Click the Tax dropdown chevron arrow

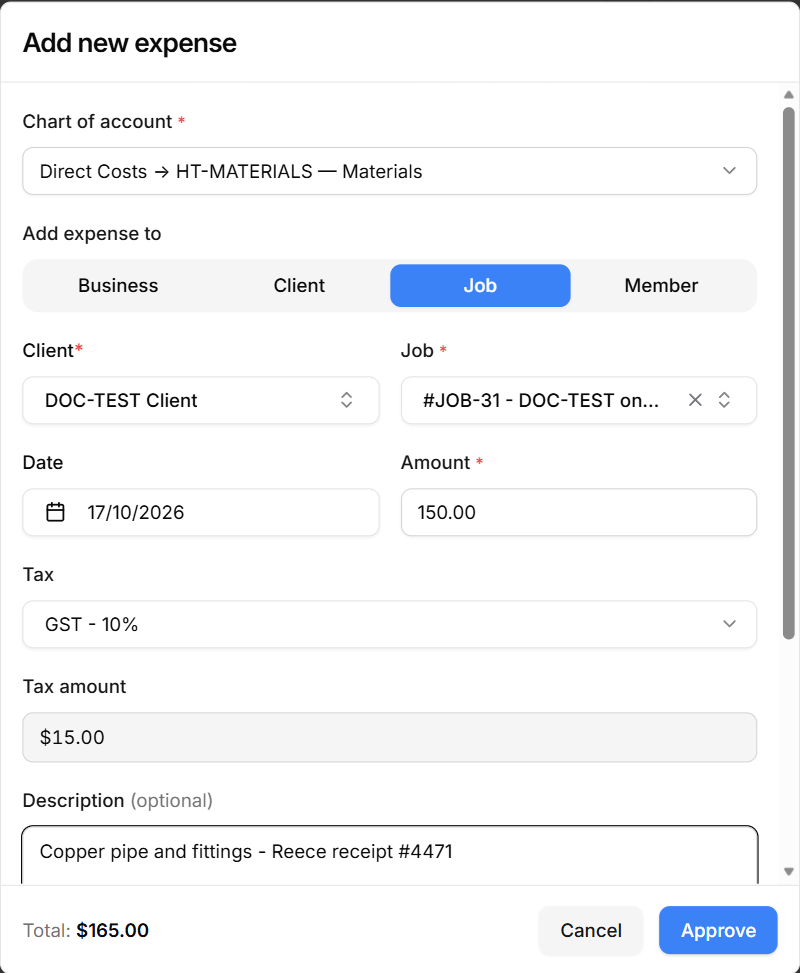tap(729, 624)
